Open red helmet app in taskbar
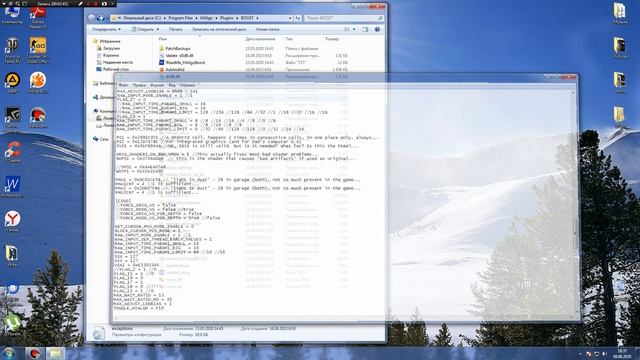 click(35, 353)
